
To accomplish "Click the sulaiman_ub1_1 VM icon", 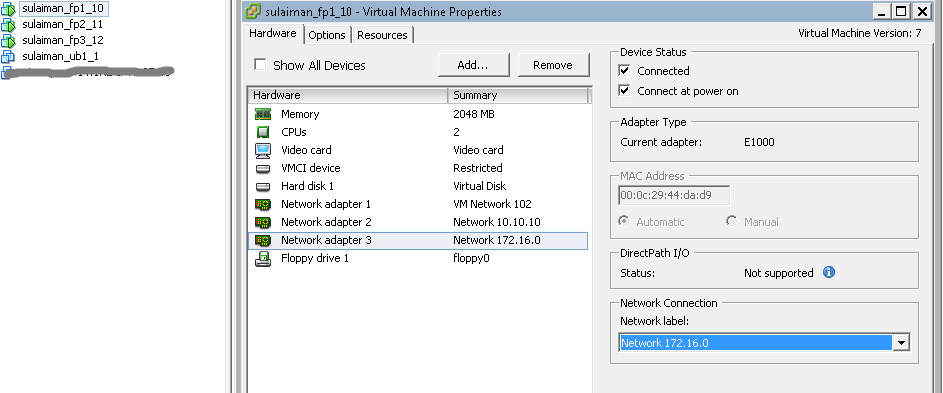I will click(x=8, y=57).
